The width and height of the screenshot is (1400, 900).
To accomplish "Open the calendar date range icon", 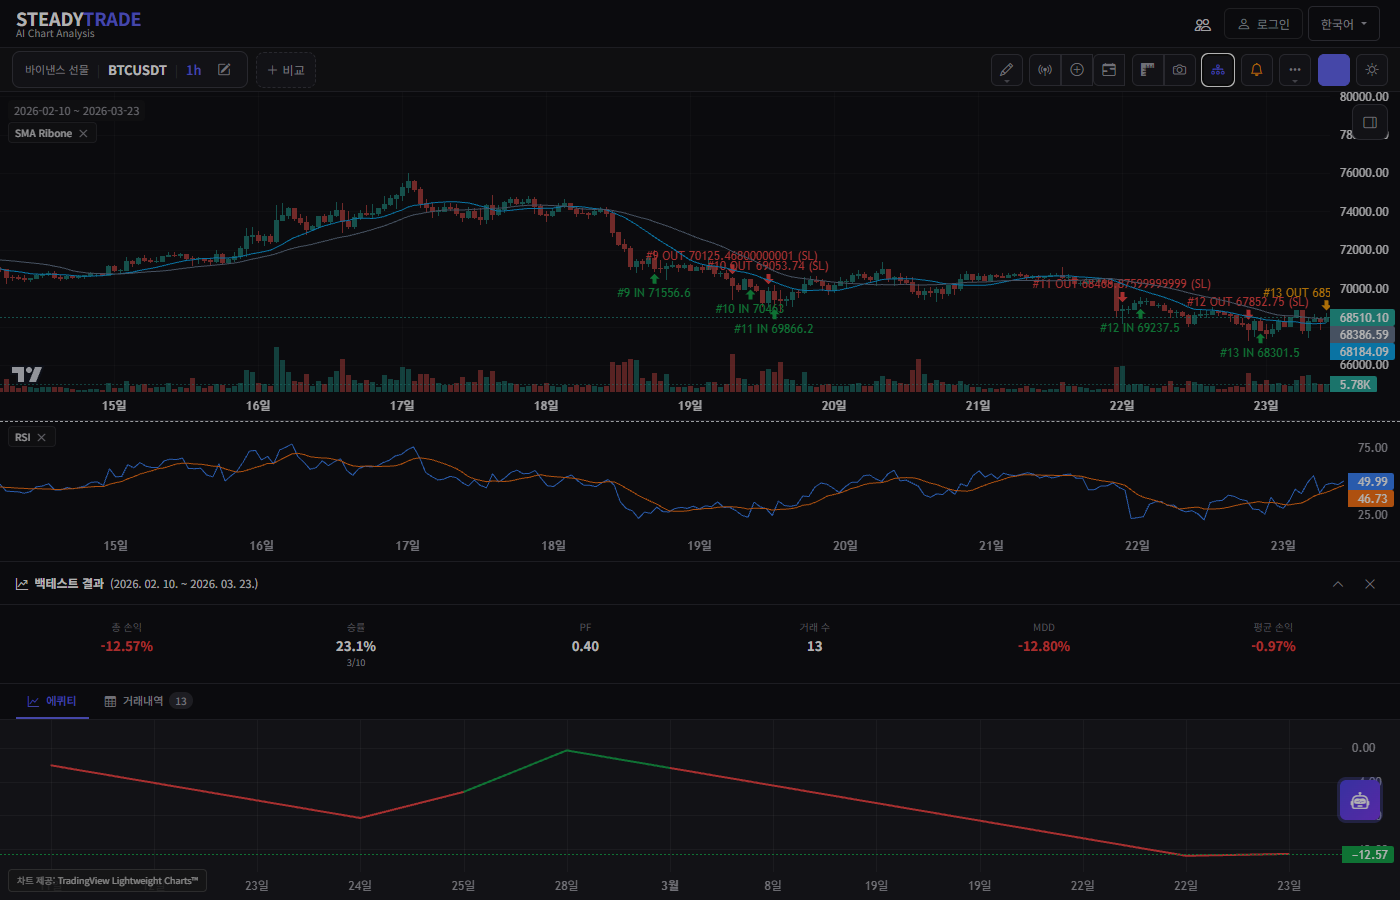I will coord(1109,70).
